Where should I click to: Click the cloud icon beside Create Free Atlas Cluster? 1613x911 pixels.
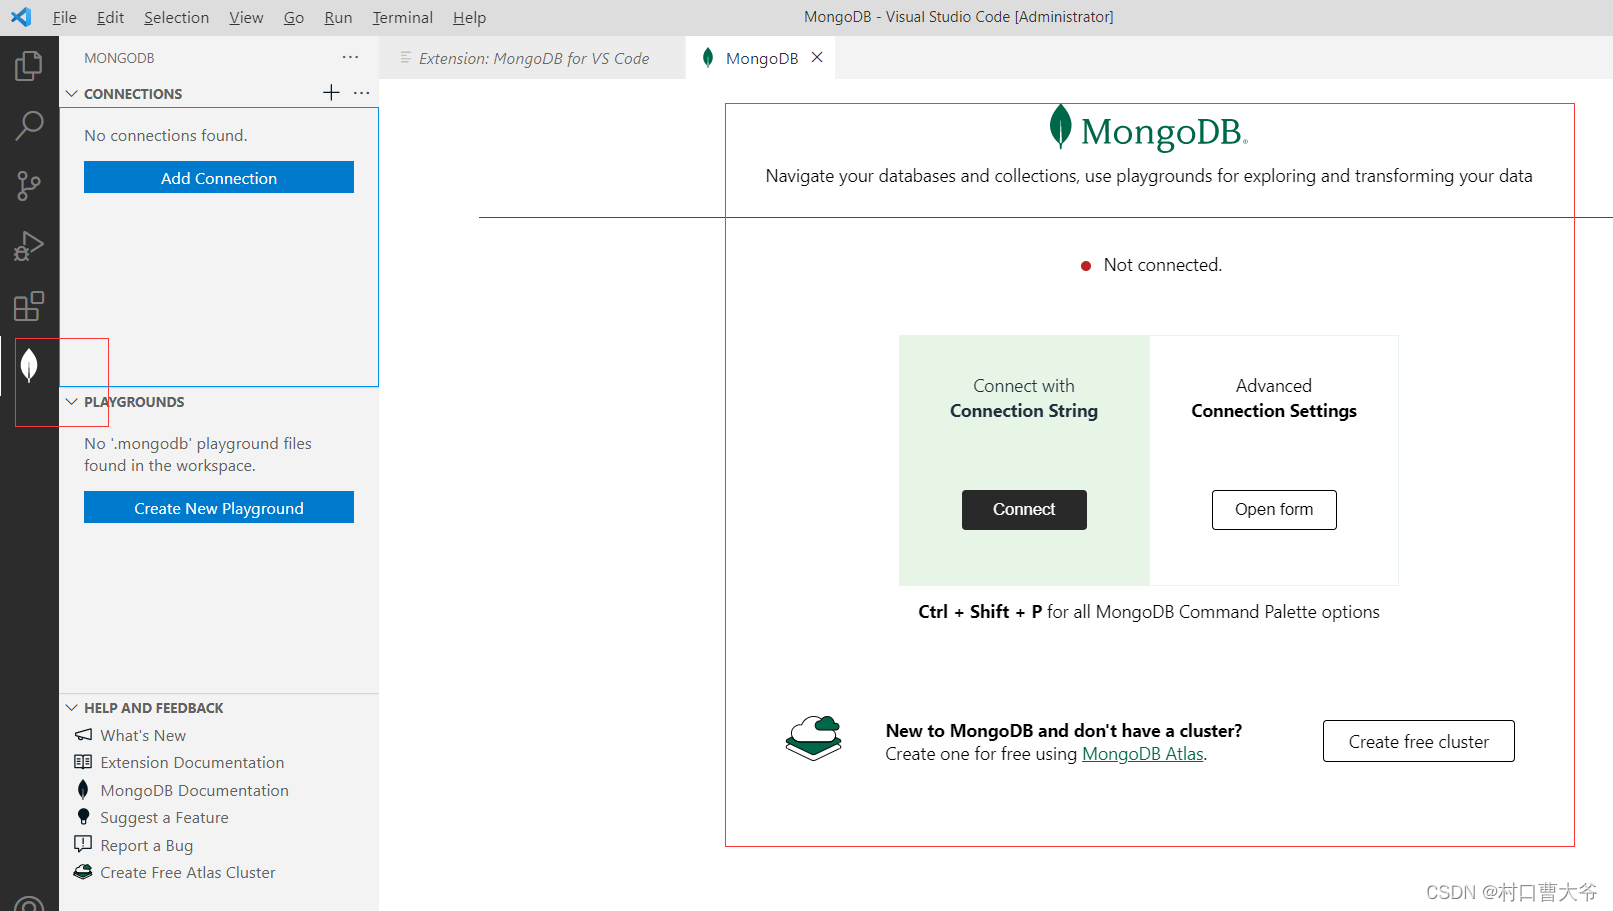pos(83,872)
